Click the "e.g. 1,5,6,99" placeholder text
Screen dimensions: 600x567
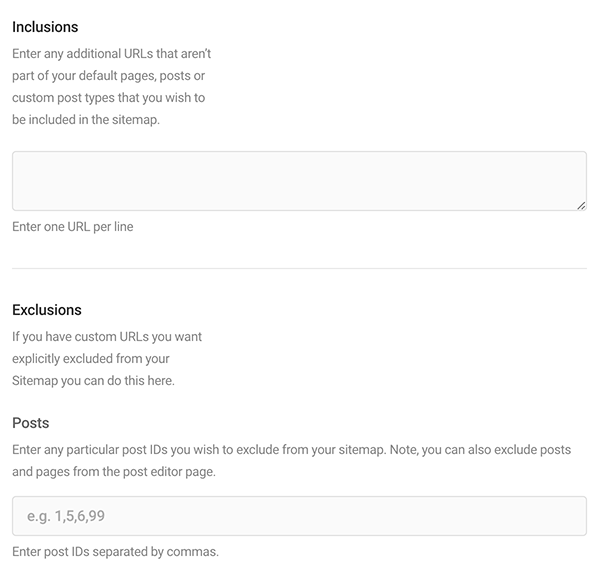65,516
